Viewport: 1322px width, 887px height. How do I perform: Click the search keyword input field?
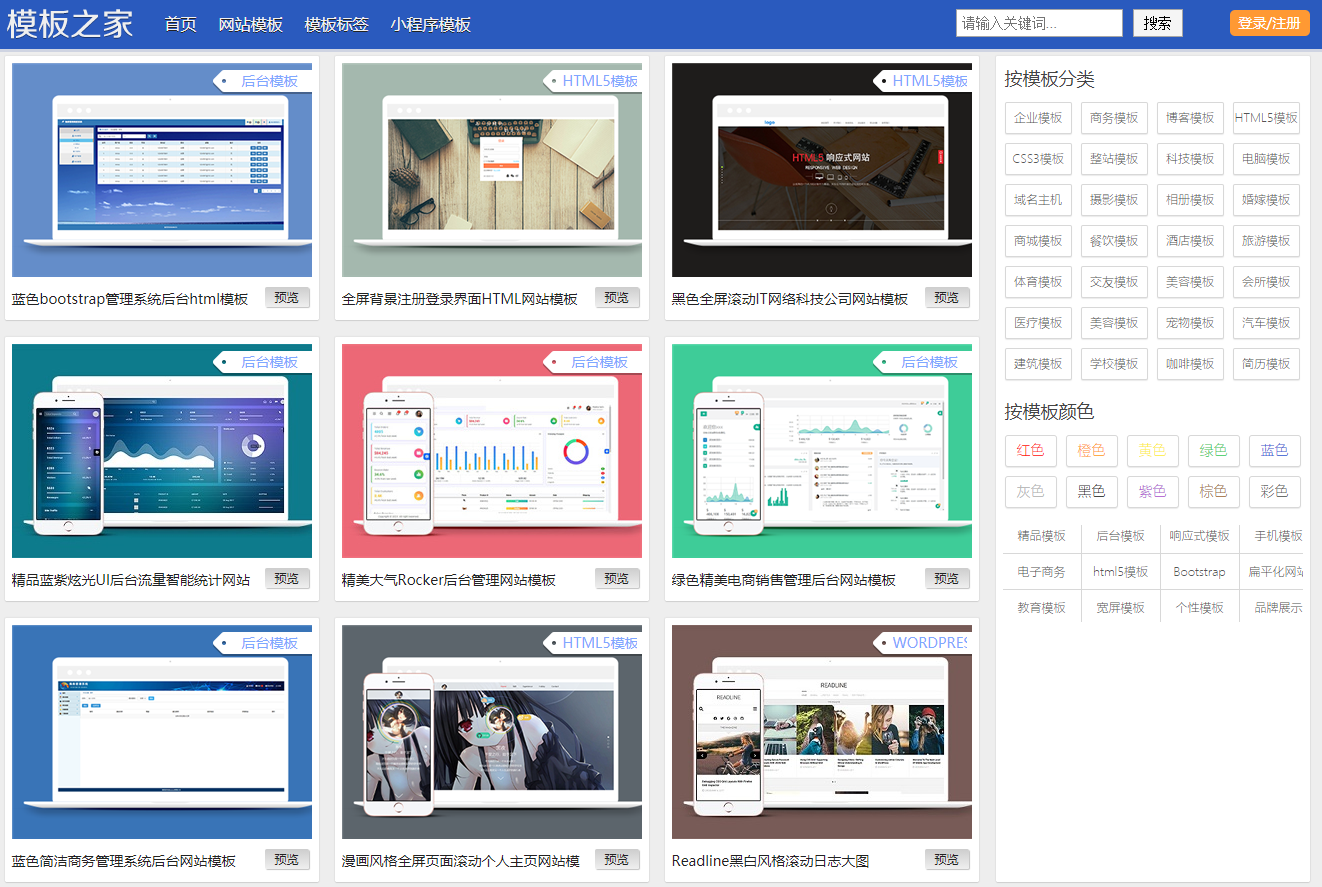1038,22
